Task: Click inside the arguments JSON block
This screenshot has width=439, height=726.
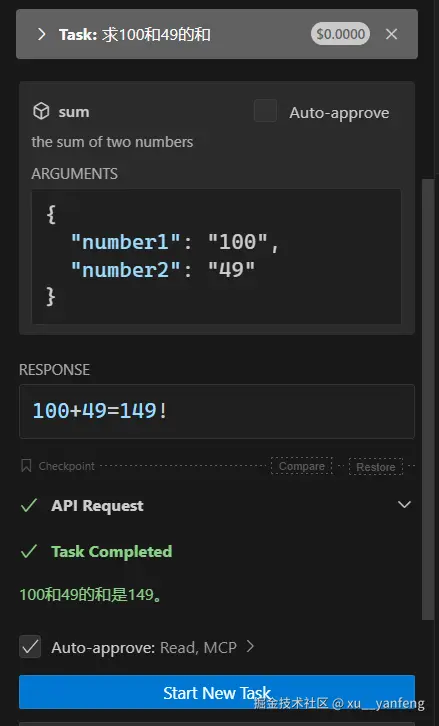Action: [x=216, y=256]
